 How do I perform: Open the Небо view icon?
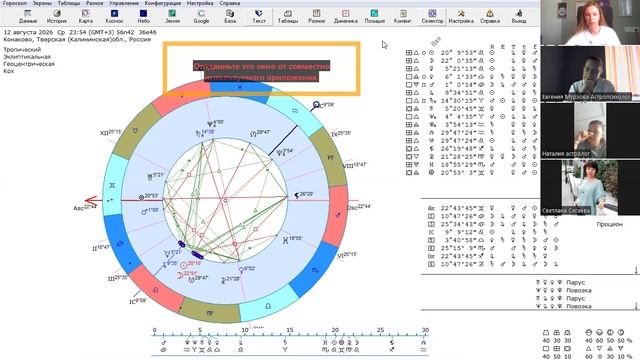click(143, 17)
